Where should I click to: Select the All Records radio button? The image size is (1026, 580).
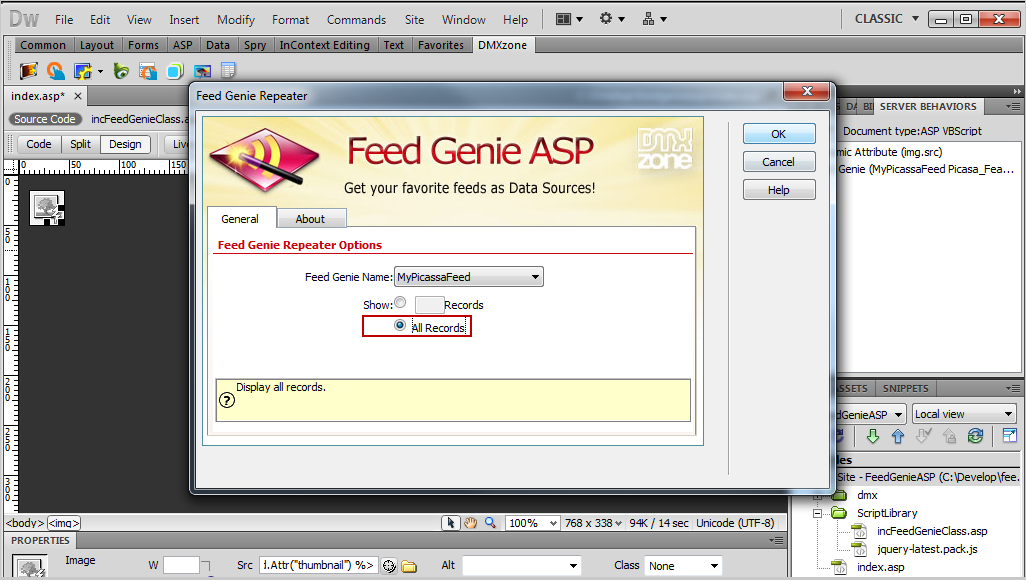click(400, 325)
